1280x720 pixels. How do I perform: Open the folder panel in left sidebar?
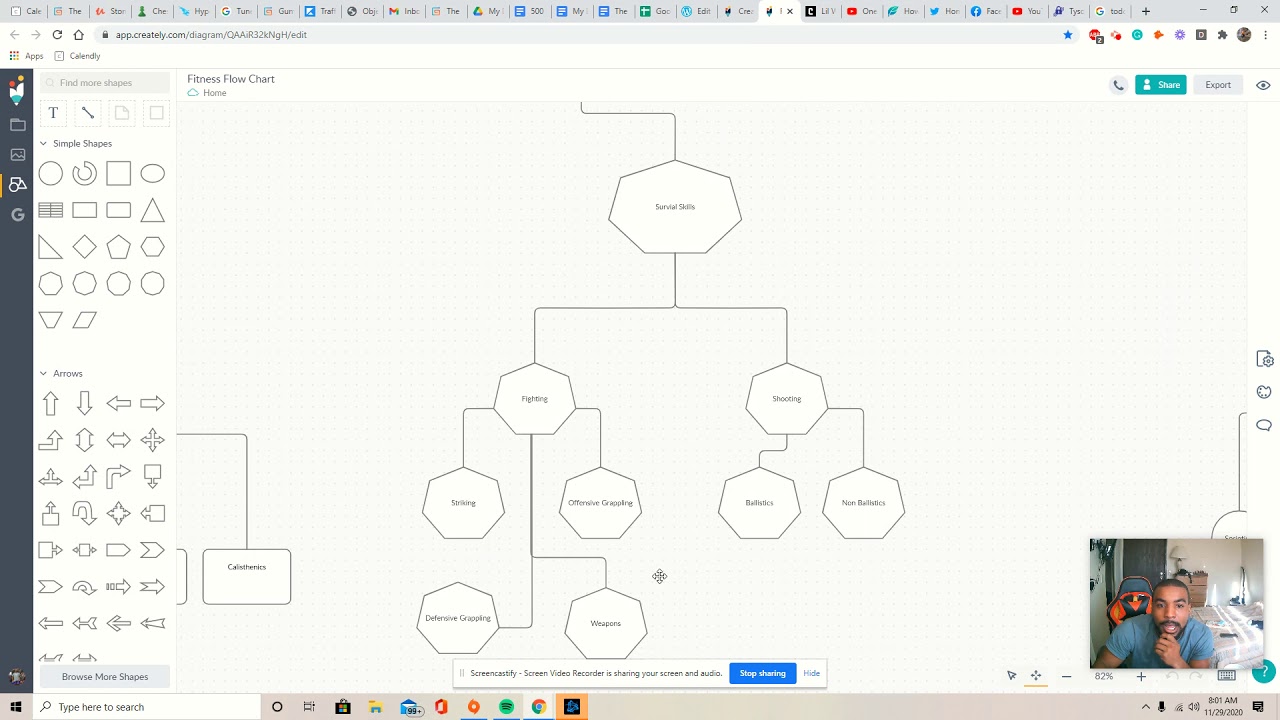pyautogui.click(x=17, y=125)
